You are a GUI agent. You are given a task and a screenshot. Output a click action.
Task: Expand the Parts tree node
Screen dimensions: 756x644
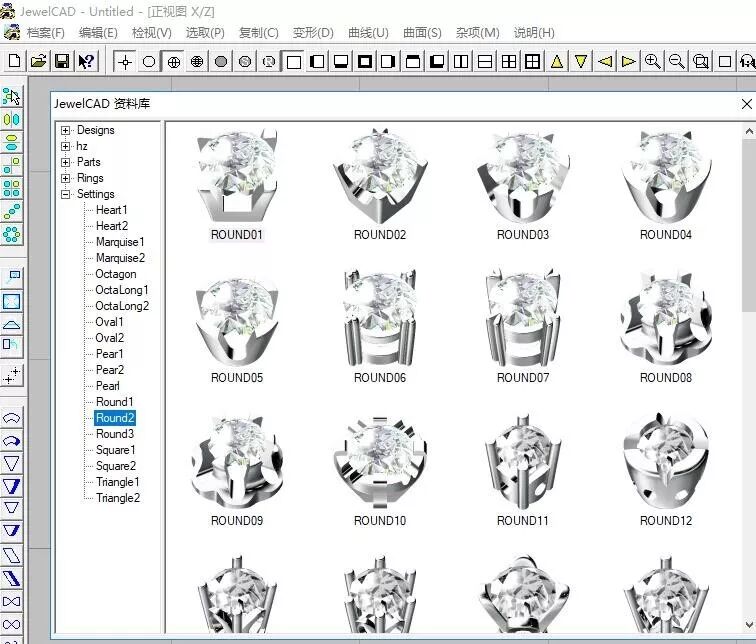pyautogui.click(x=66, y=162)
